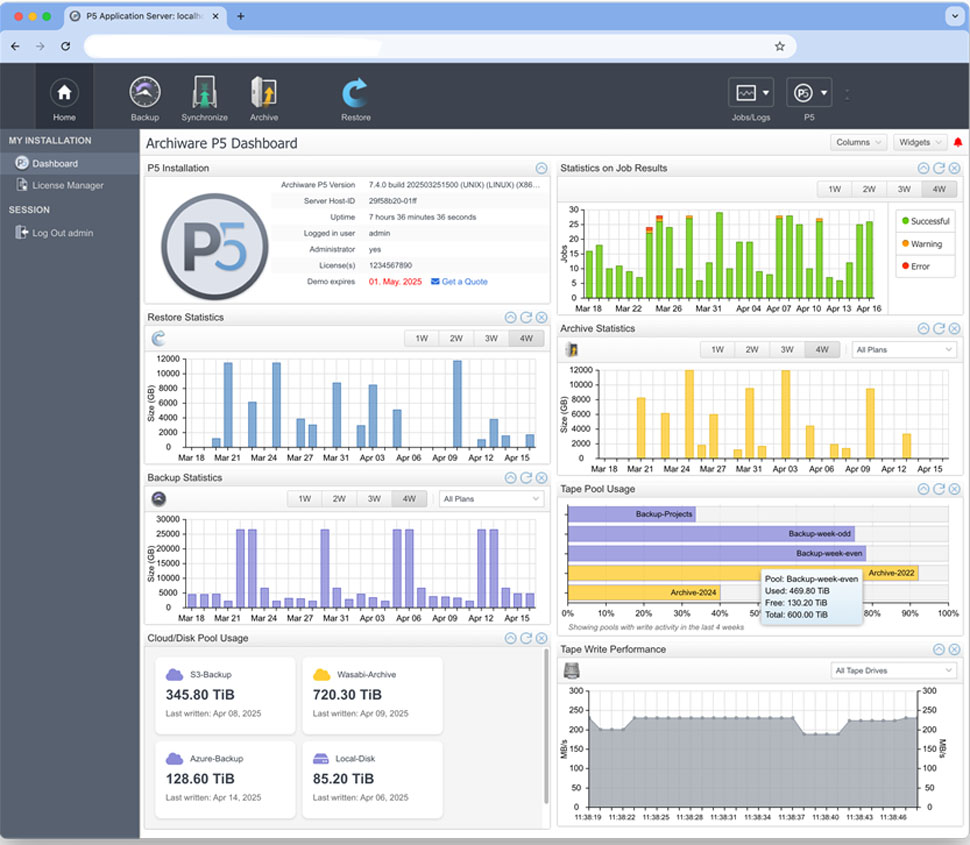The width and height of the screenshot is (970, 845).
Task: Open the S3-Backup pool card
Action: pos(225,695)
